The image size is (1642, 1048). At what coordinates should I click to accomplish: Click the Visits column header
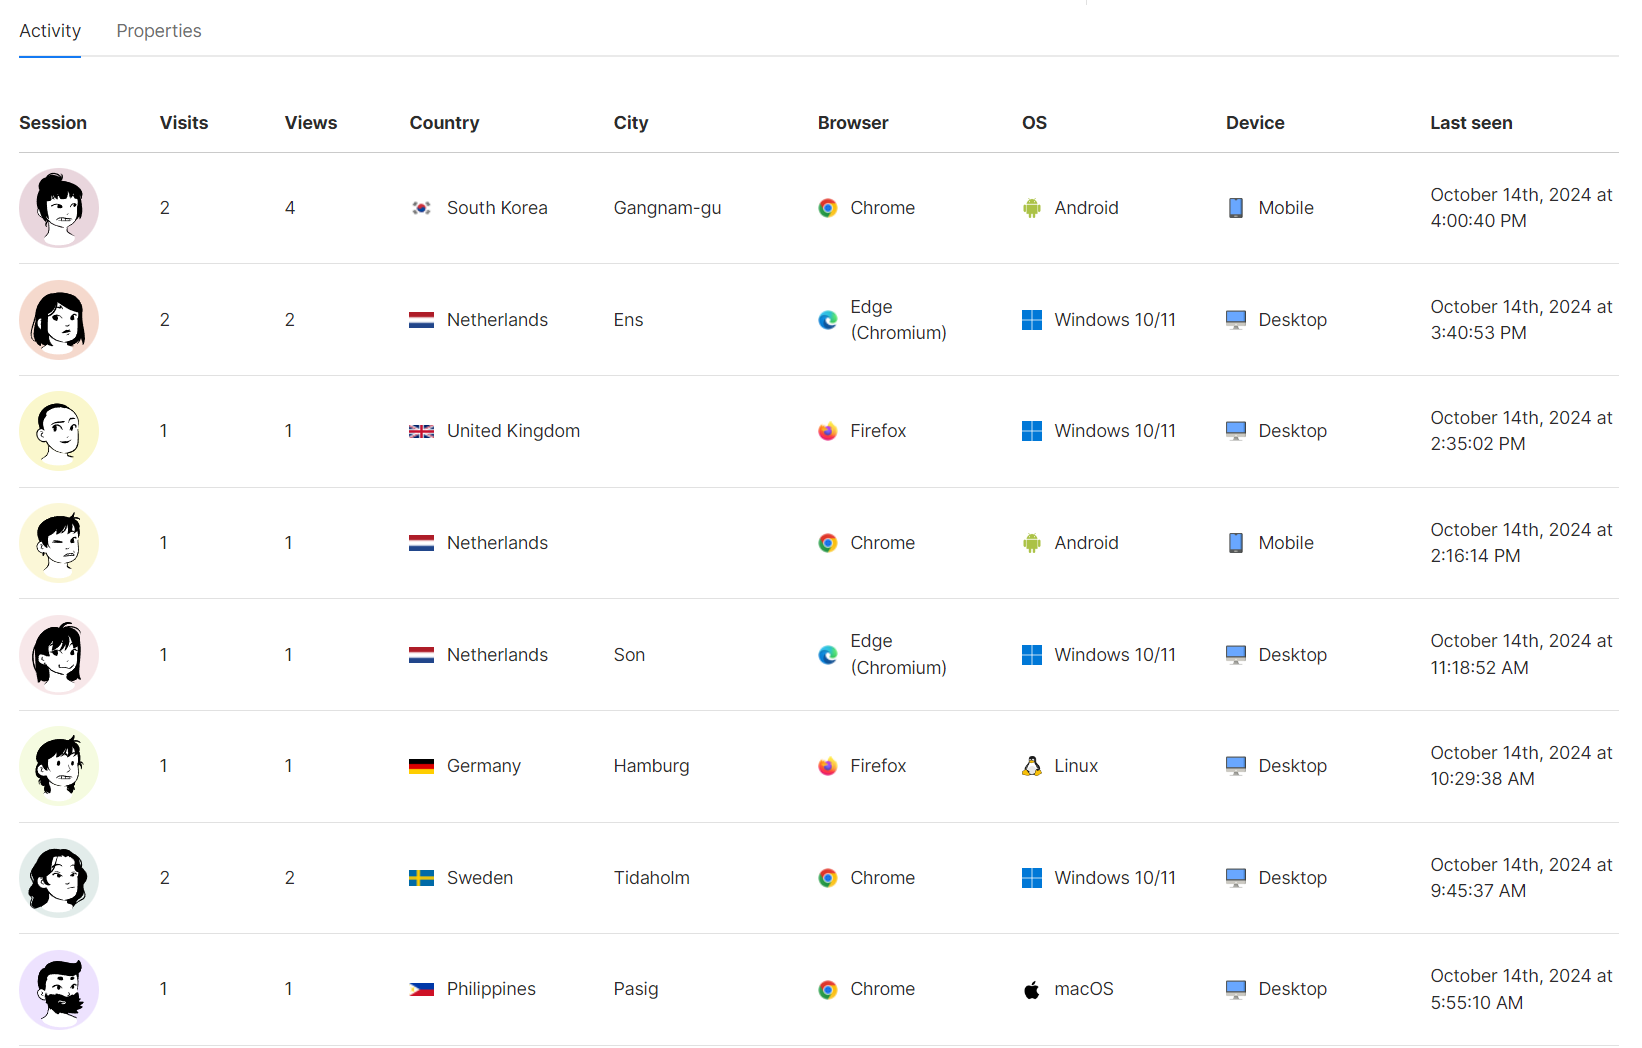[x=184, y=122]
